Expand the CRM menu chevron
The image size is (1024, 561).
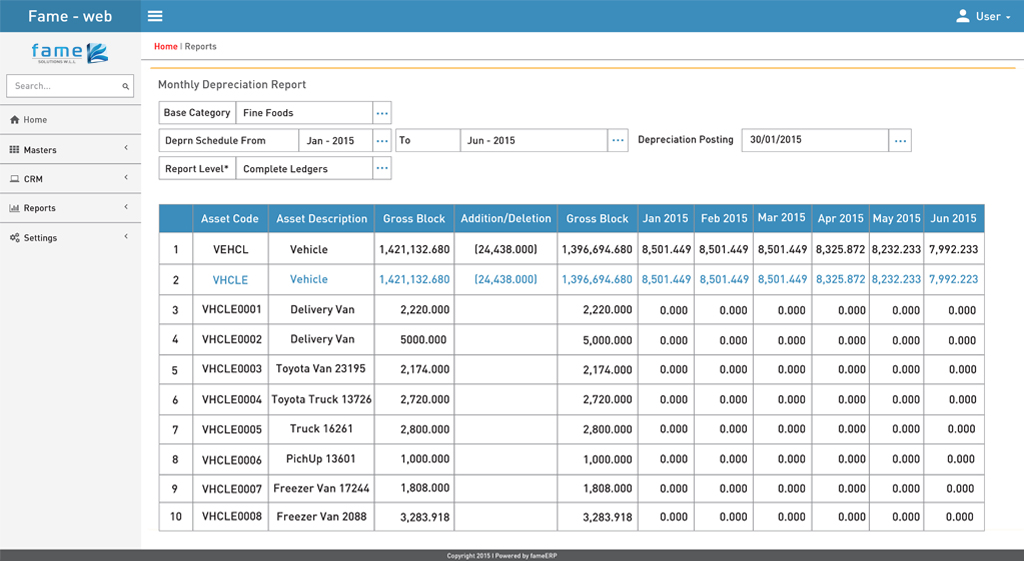coord(126,178)
